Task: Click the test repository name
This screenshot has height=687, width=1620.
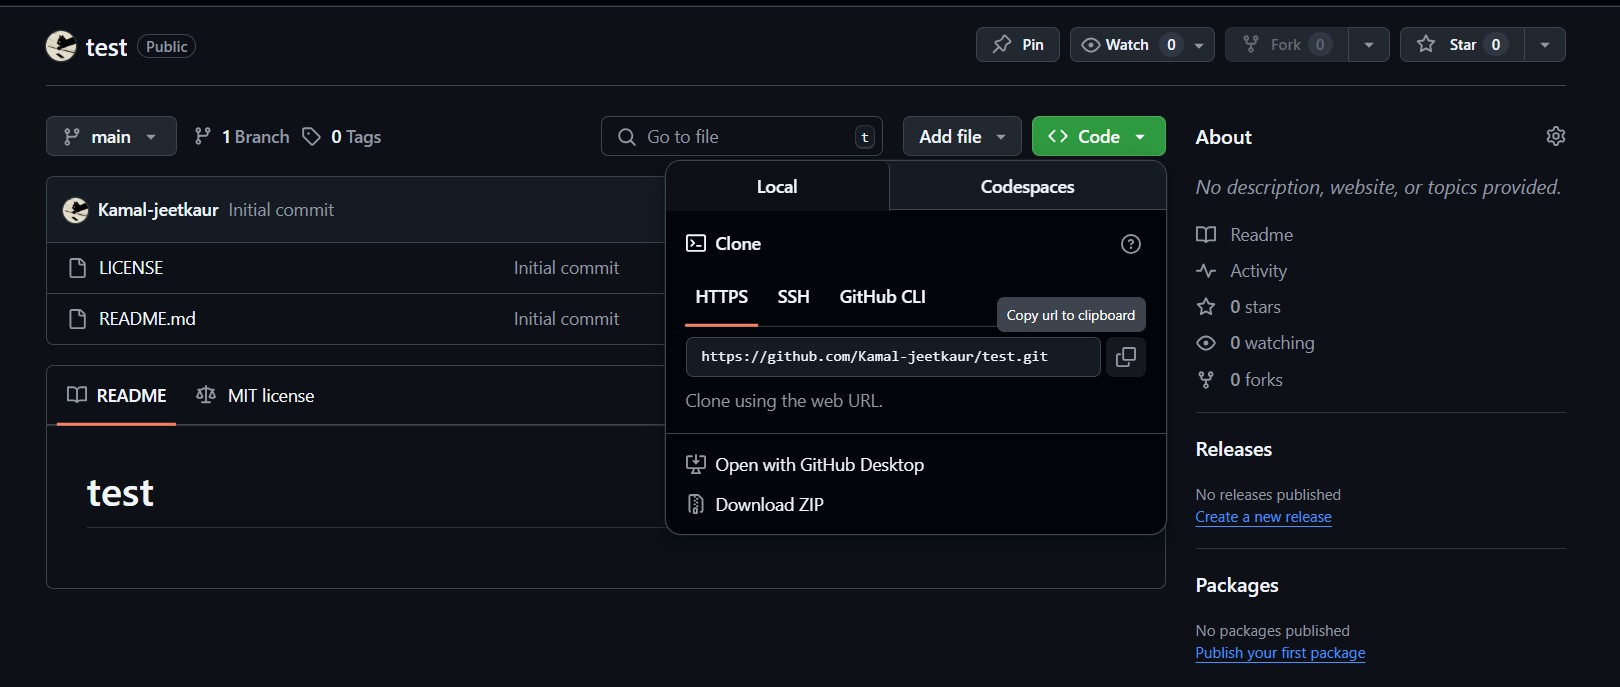Action: (x=106, y=47)
